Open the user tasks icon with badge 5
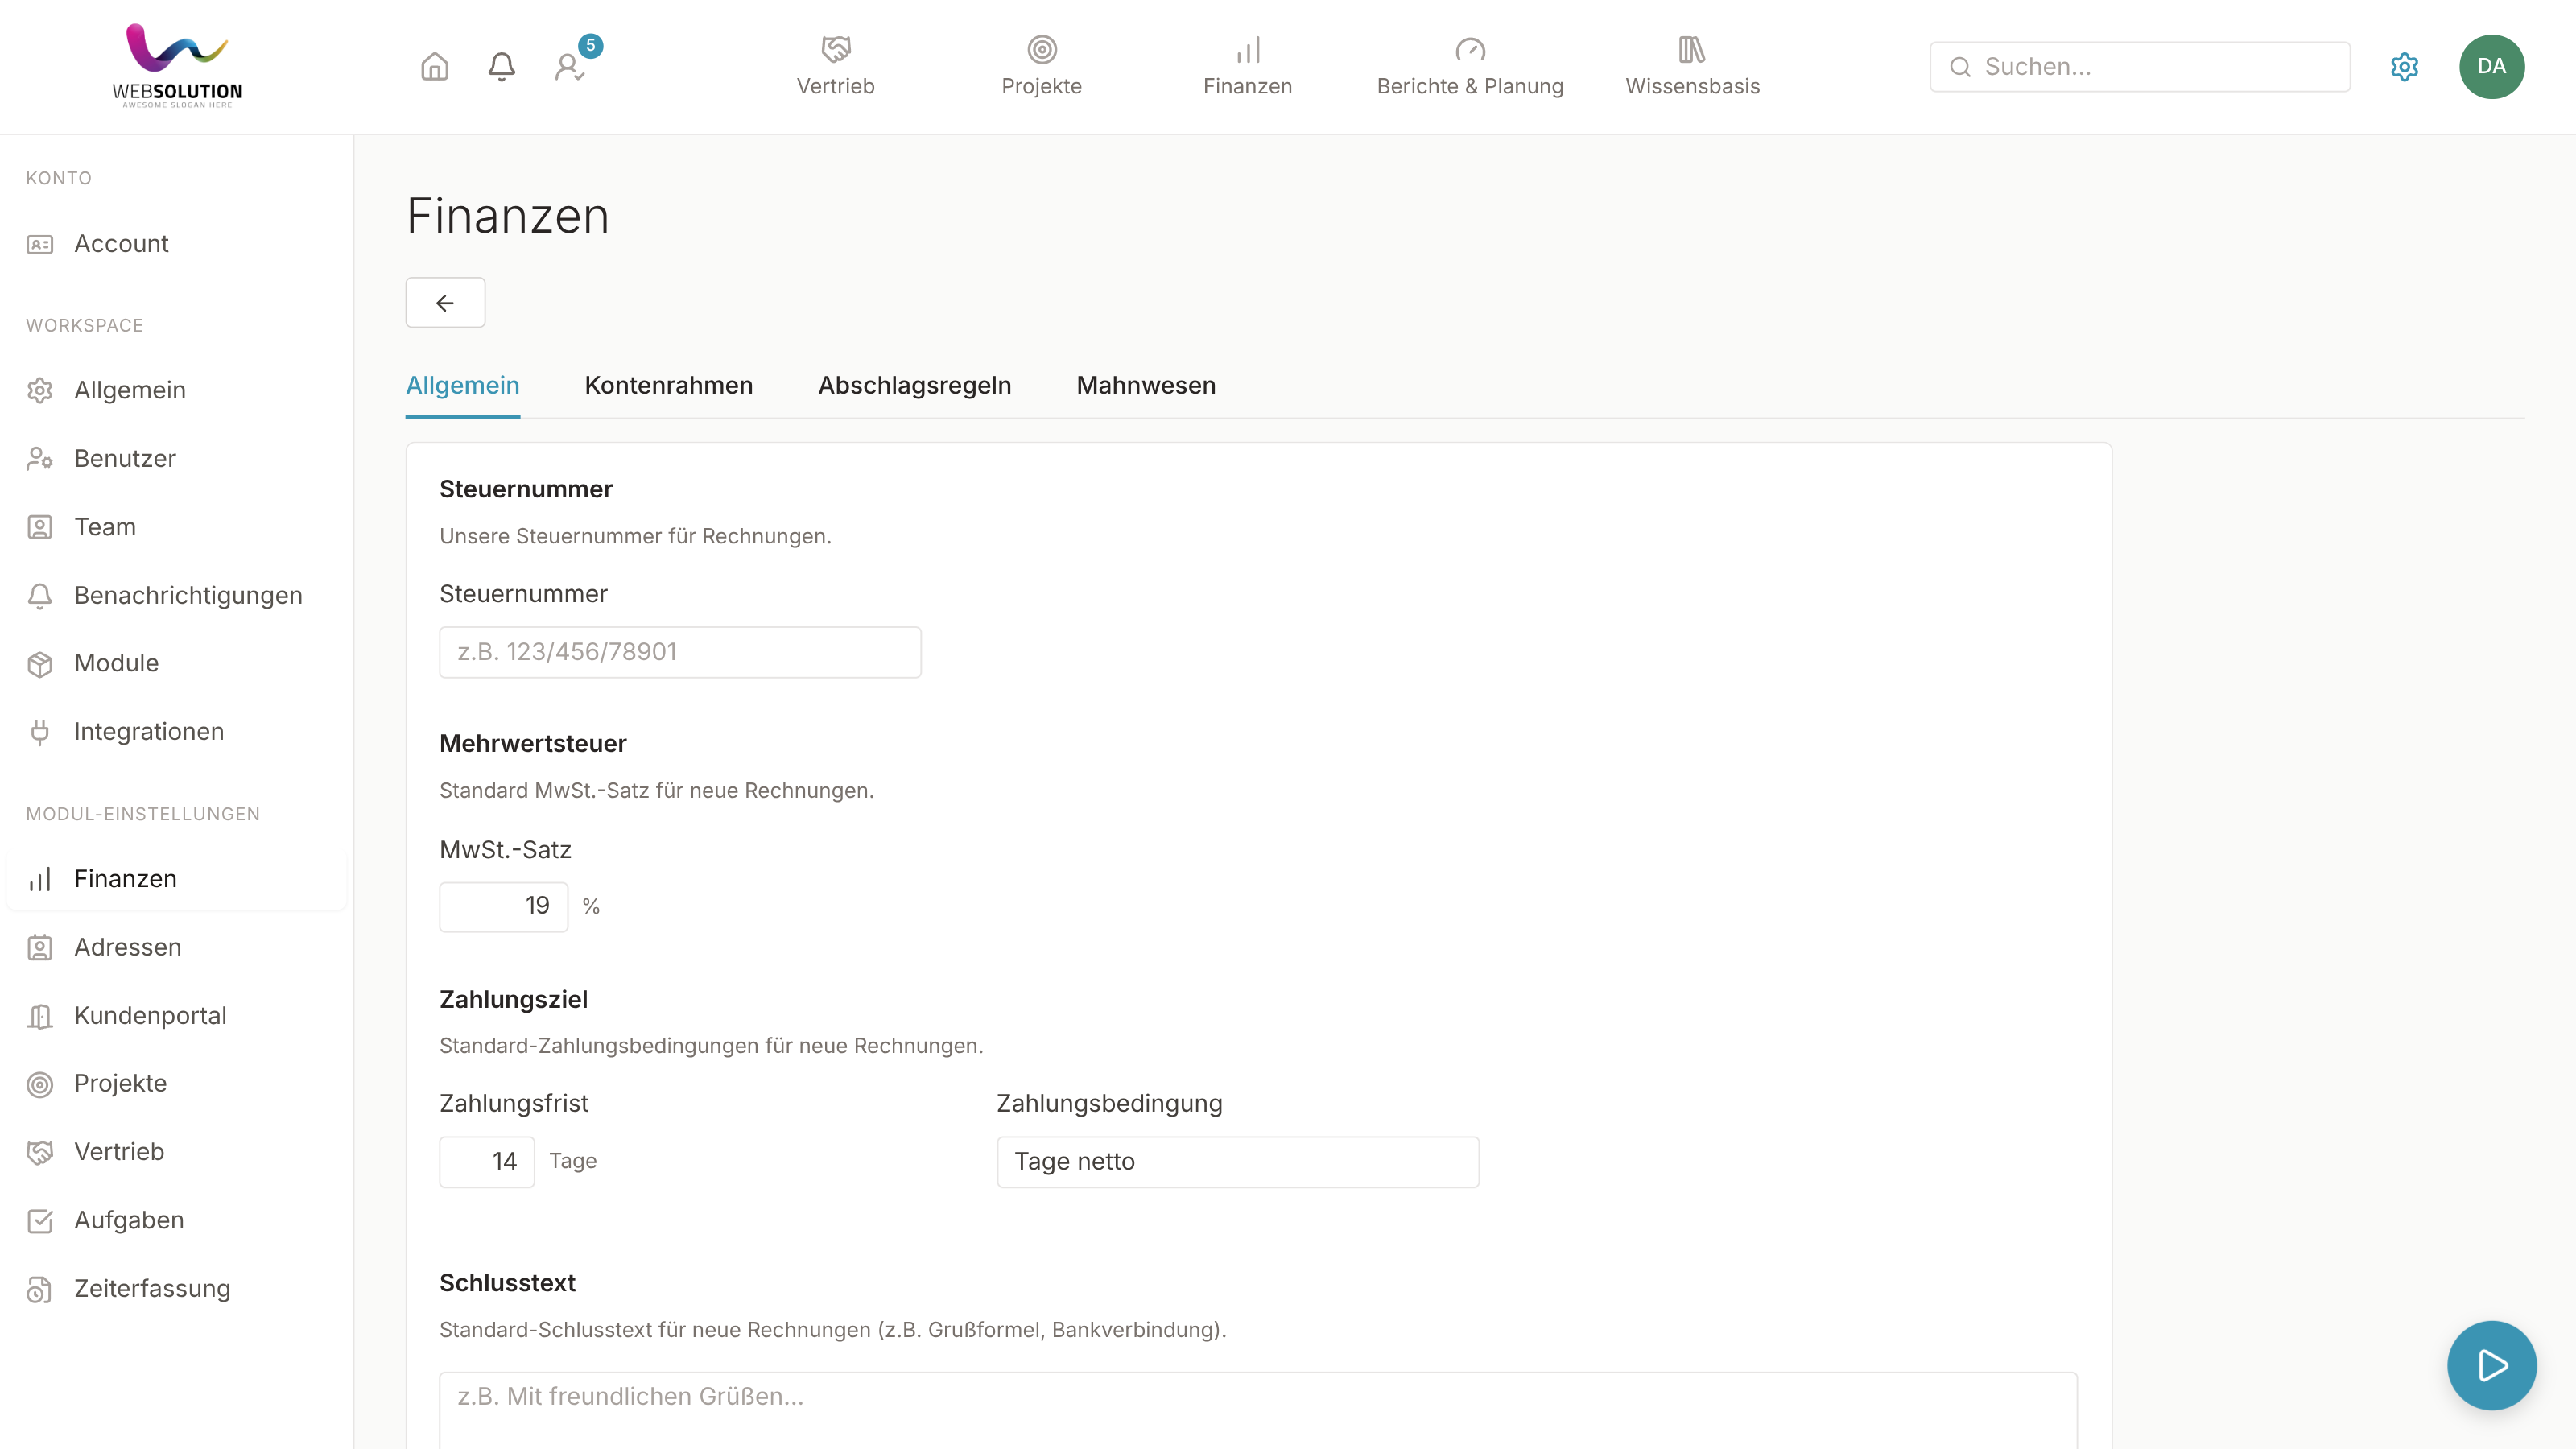The width and height of the screenshot is (2576, 1449). click(x=570, y=67)
